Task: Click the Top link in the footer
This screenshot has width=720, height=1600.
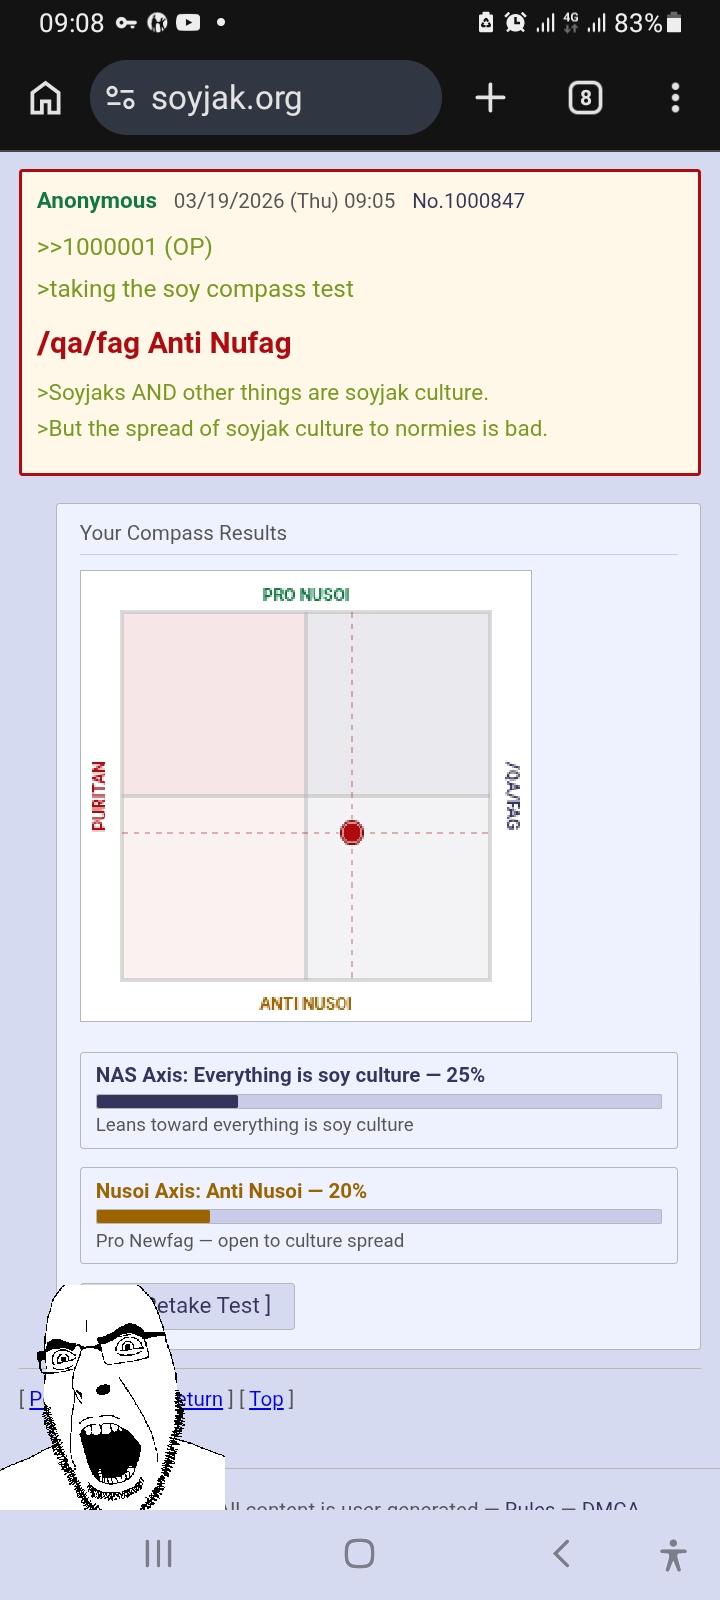Action: tap(266, 1398)
